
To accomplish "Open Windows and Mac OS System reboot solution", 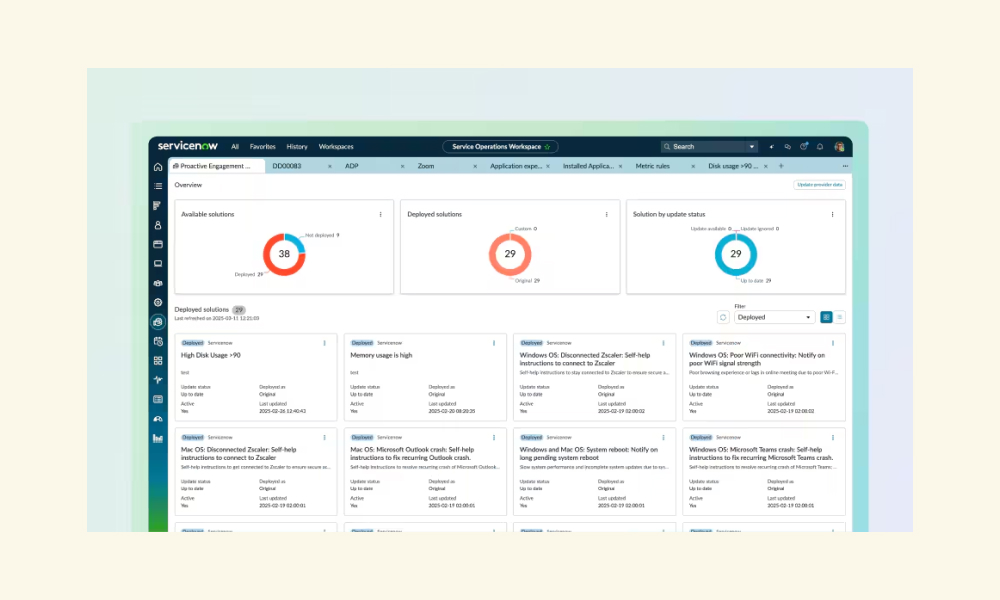I will (589, 453).
